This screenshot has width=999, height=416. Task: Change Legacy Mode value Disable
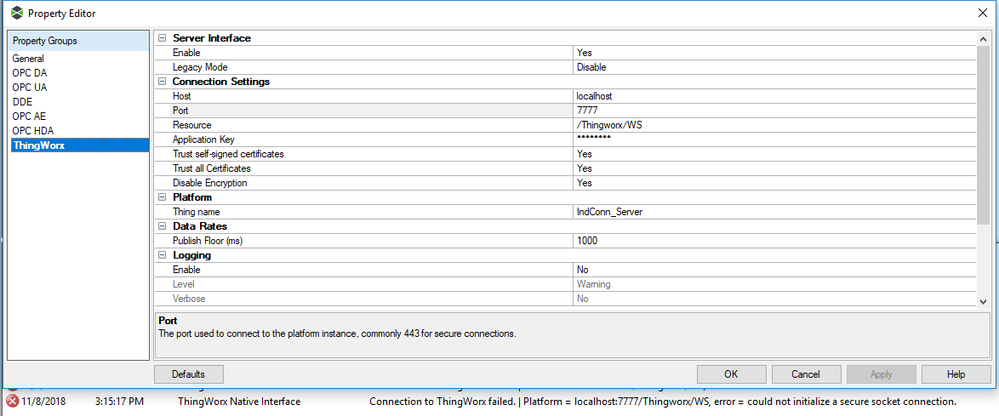[774, 67]
